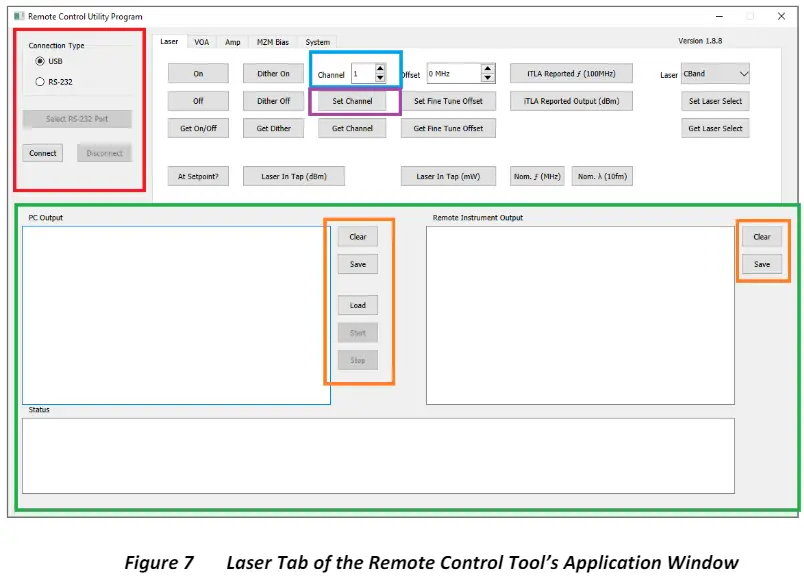The height and width of the screenshot is (582, 804).
Task: Decrease the Offset value with down arrow
Action: click(488, 78)
